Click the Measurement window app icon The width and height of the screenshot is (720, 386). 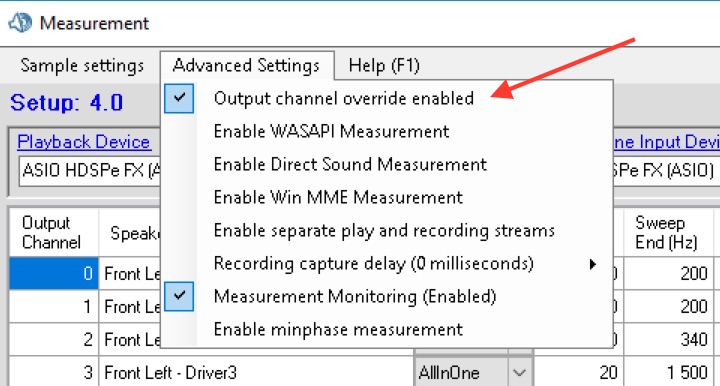tap(20, 22)
